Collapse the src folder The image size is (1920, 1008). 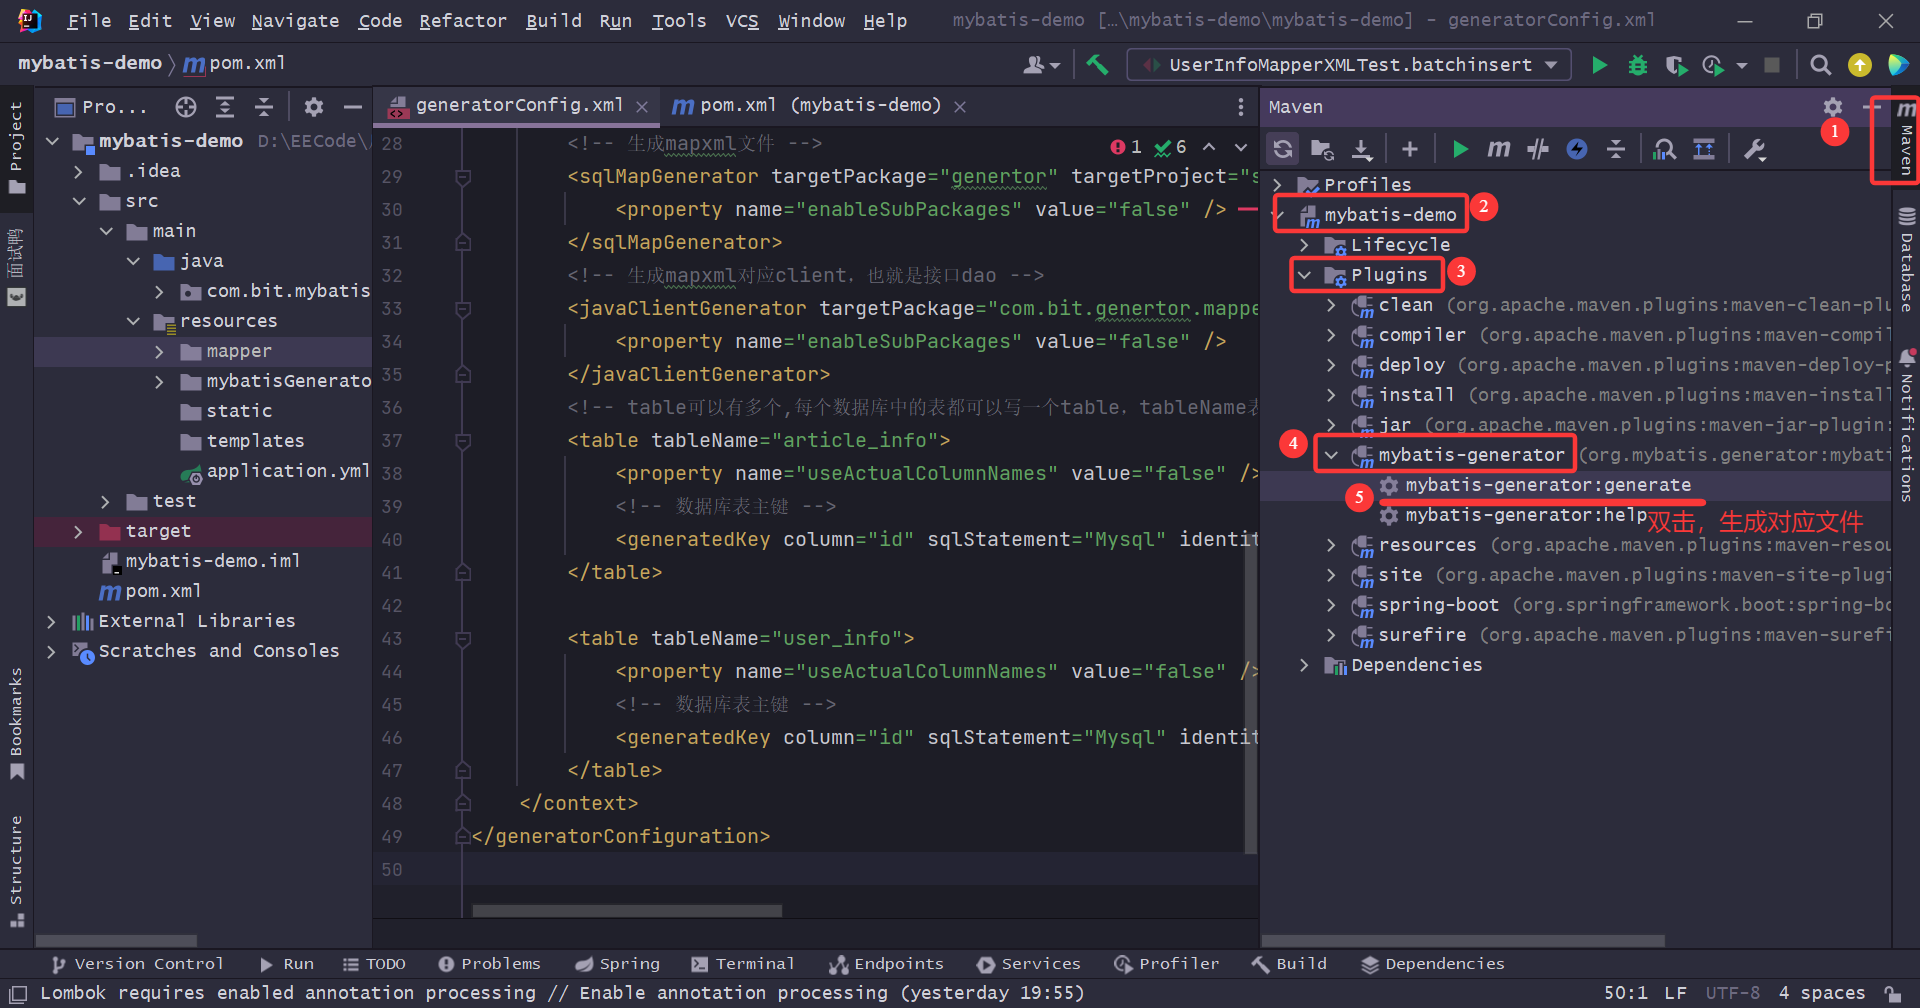pos(78,201)
